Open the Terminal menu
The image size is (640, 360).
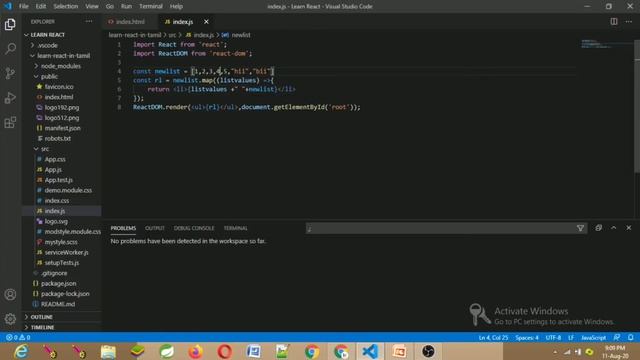click(151, 6)
